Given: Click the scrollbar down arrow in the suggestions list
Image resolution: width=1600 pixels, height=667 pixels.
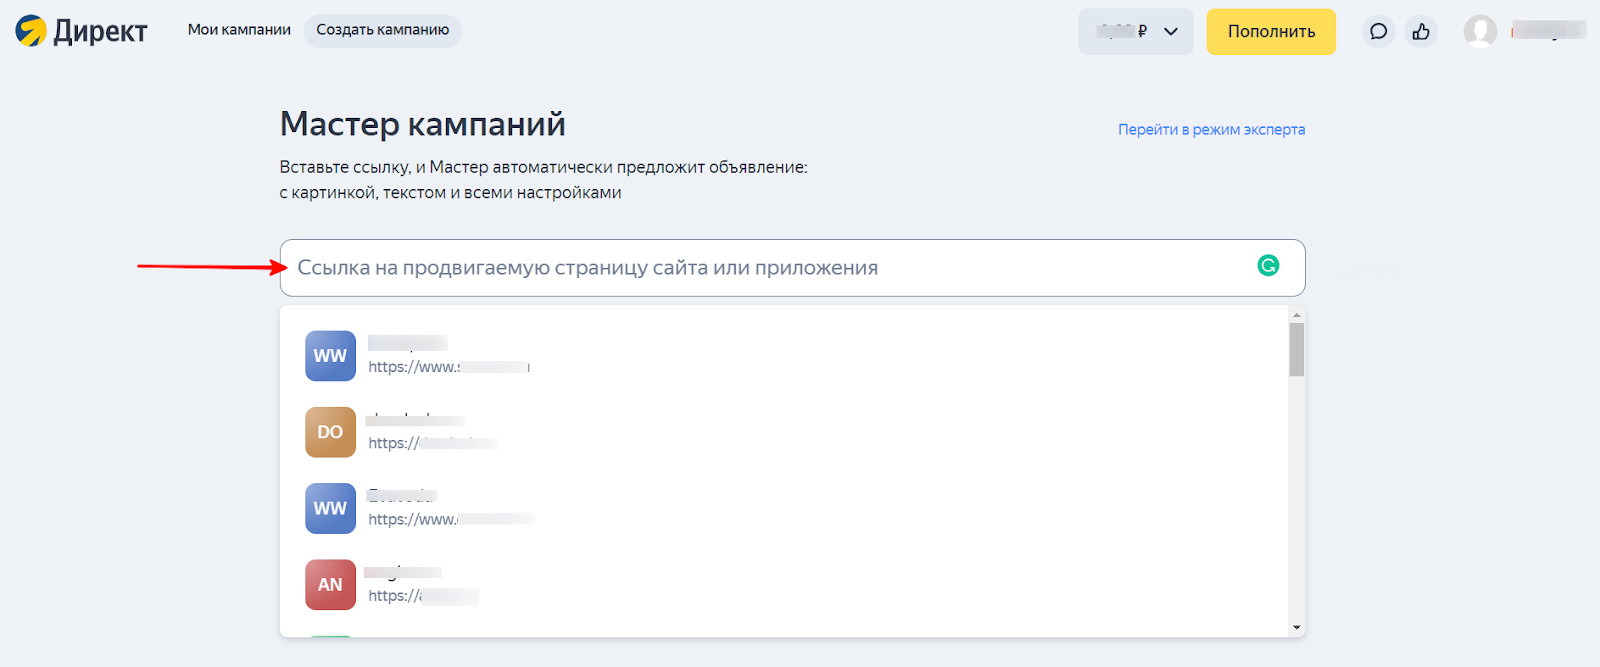Looking at the screenshot, I should coord(1297,628).
